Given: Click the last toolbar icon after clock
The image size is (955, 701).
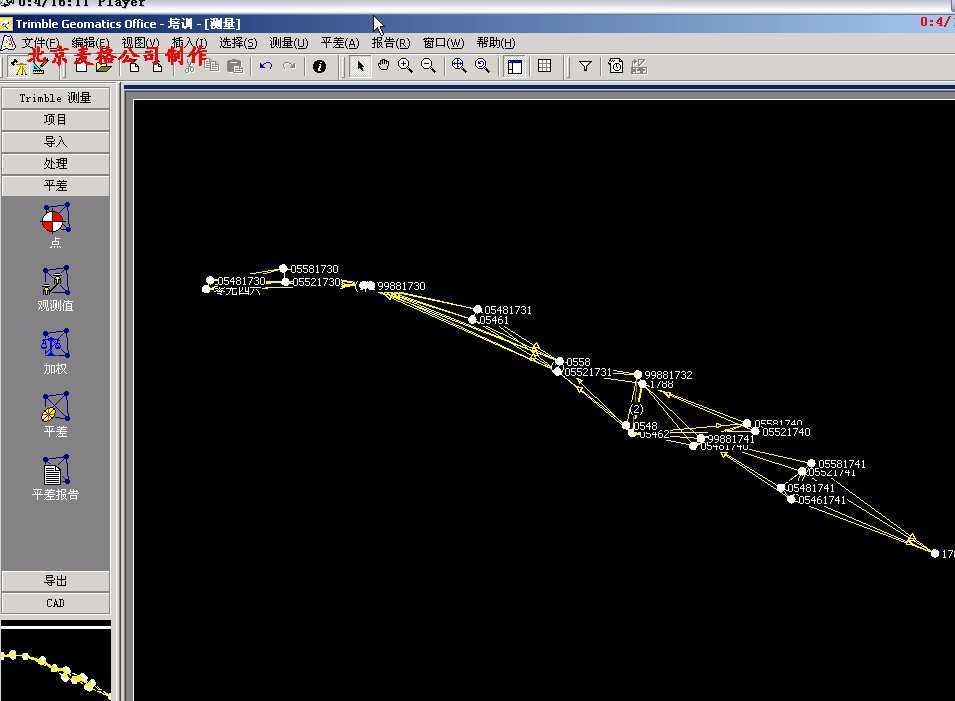Looking at the screenshot, I should [x=639, y=66].
